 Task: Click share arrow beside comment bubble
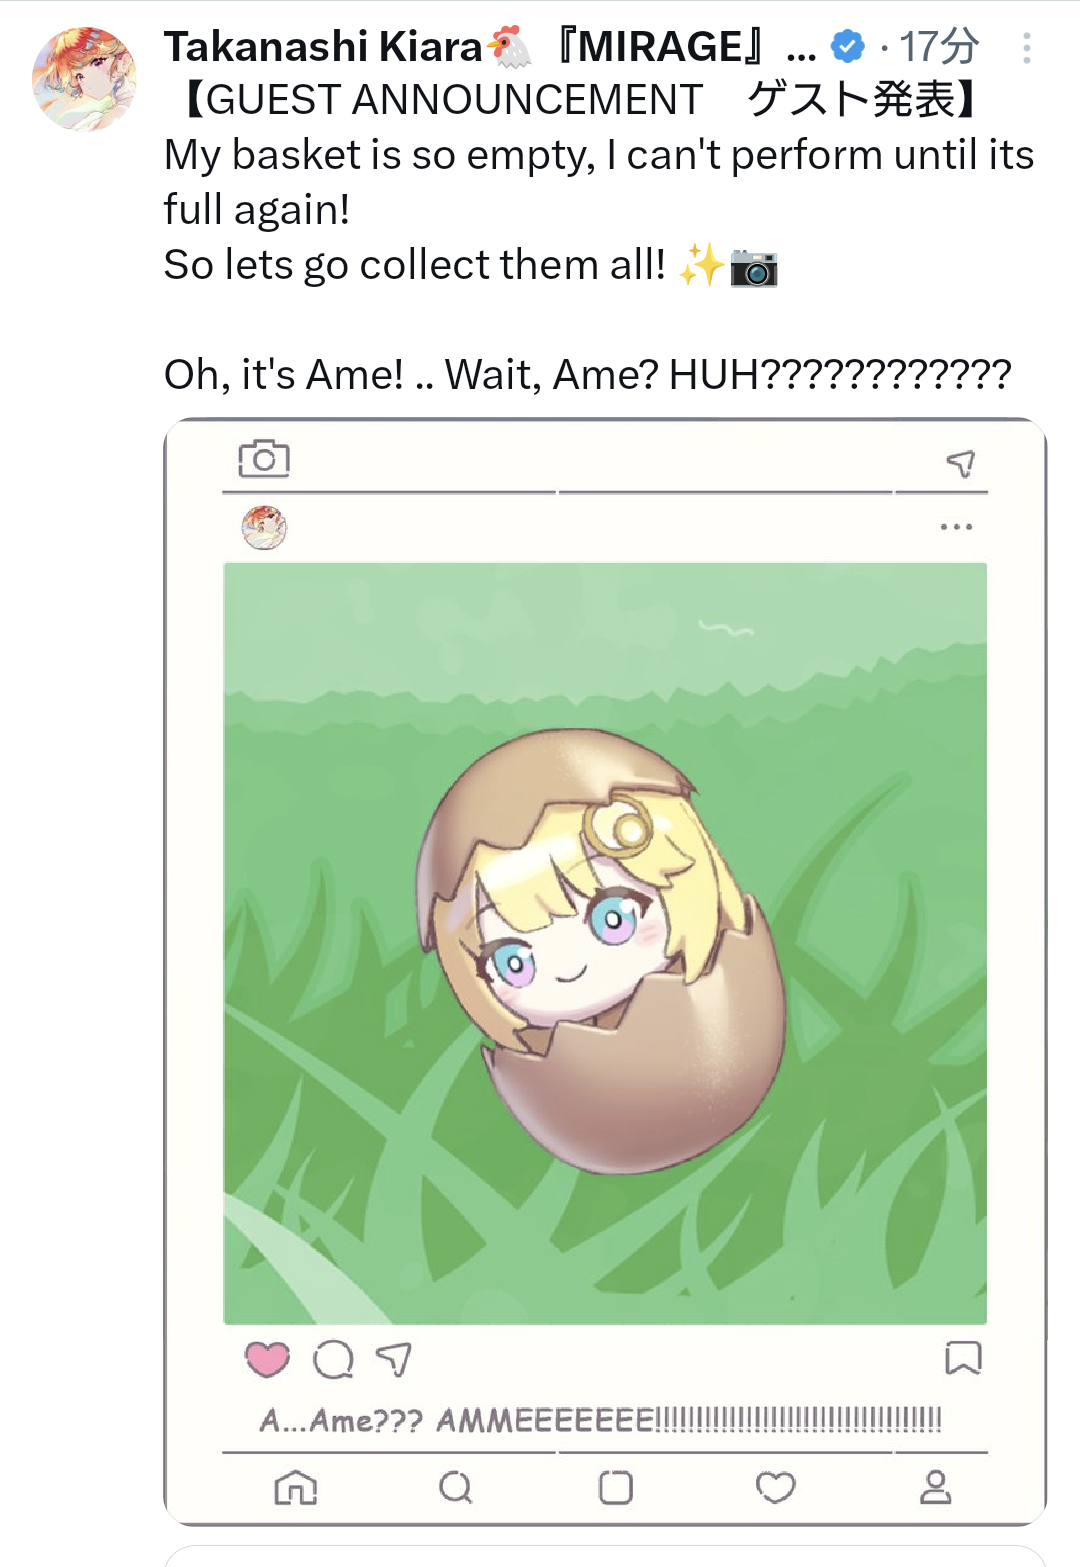(394, 1359)
